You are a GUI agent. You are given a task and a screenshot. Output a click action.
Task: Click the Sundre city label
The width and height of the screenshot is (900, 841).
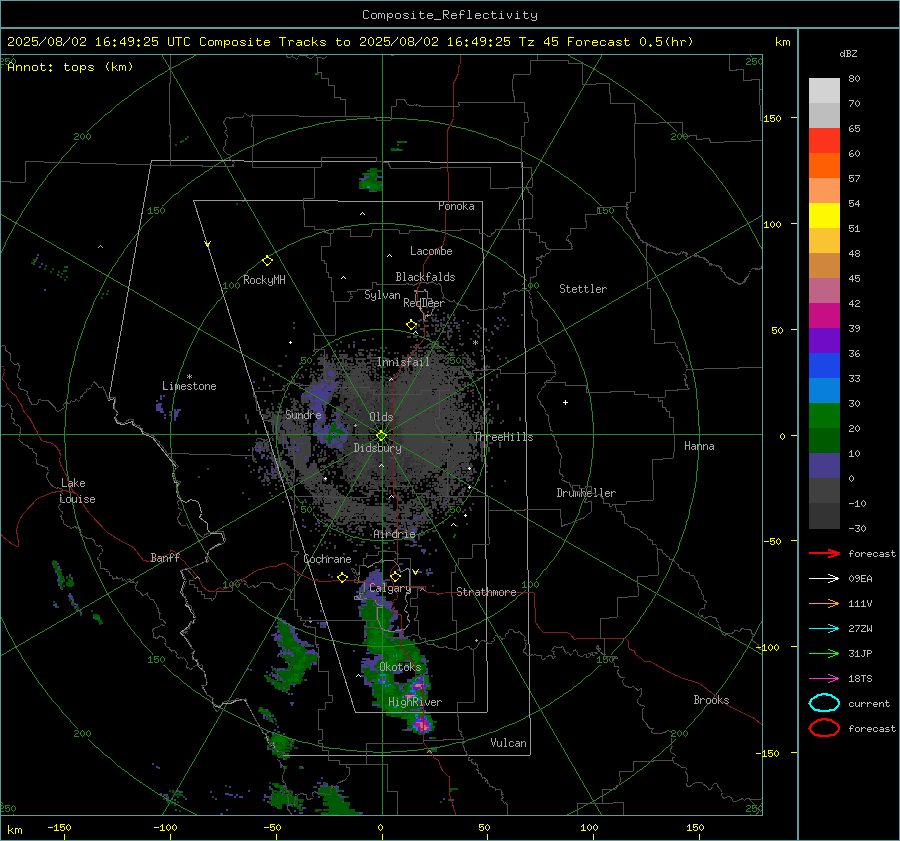pos(303,414)
